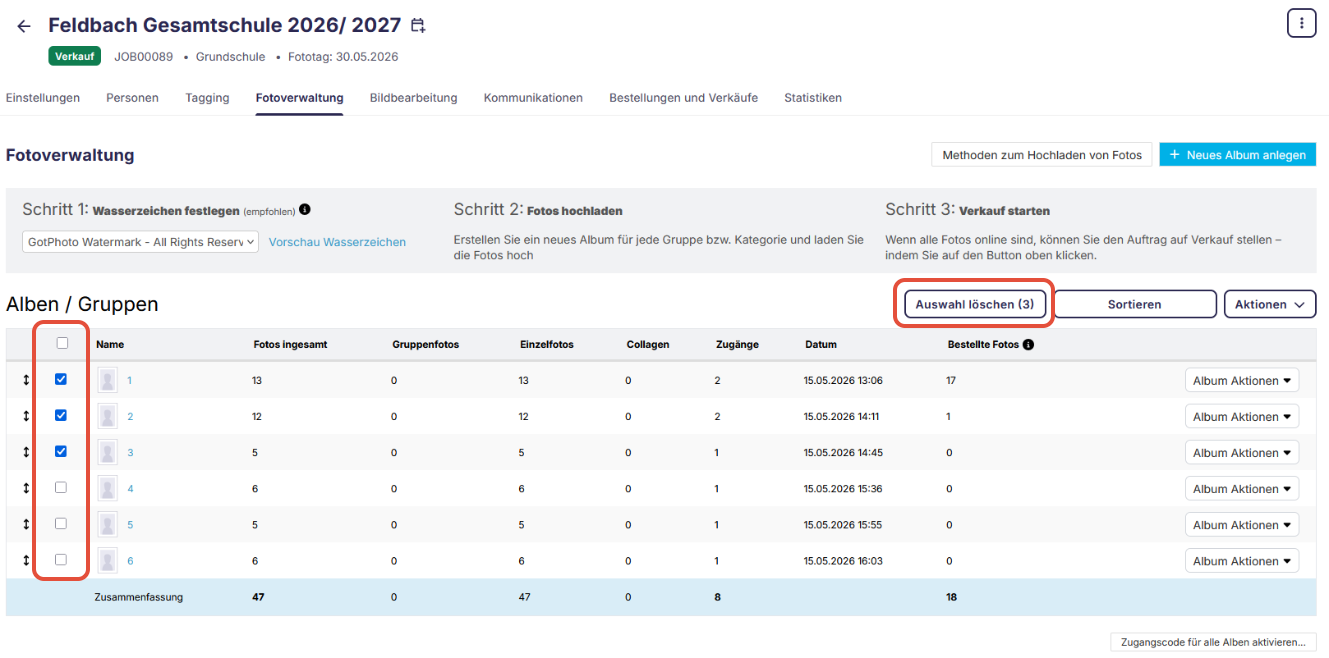
Task: Switch to the Personen tab
Action: coord(132,98)
